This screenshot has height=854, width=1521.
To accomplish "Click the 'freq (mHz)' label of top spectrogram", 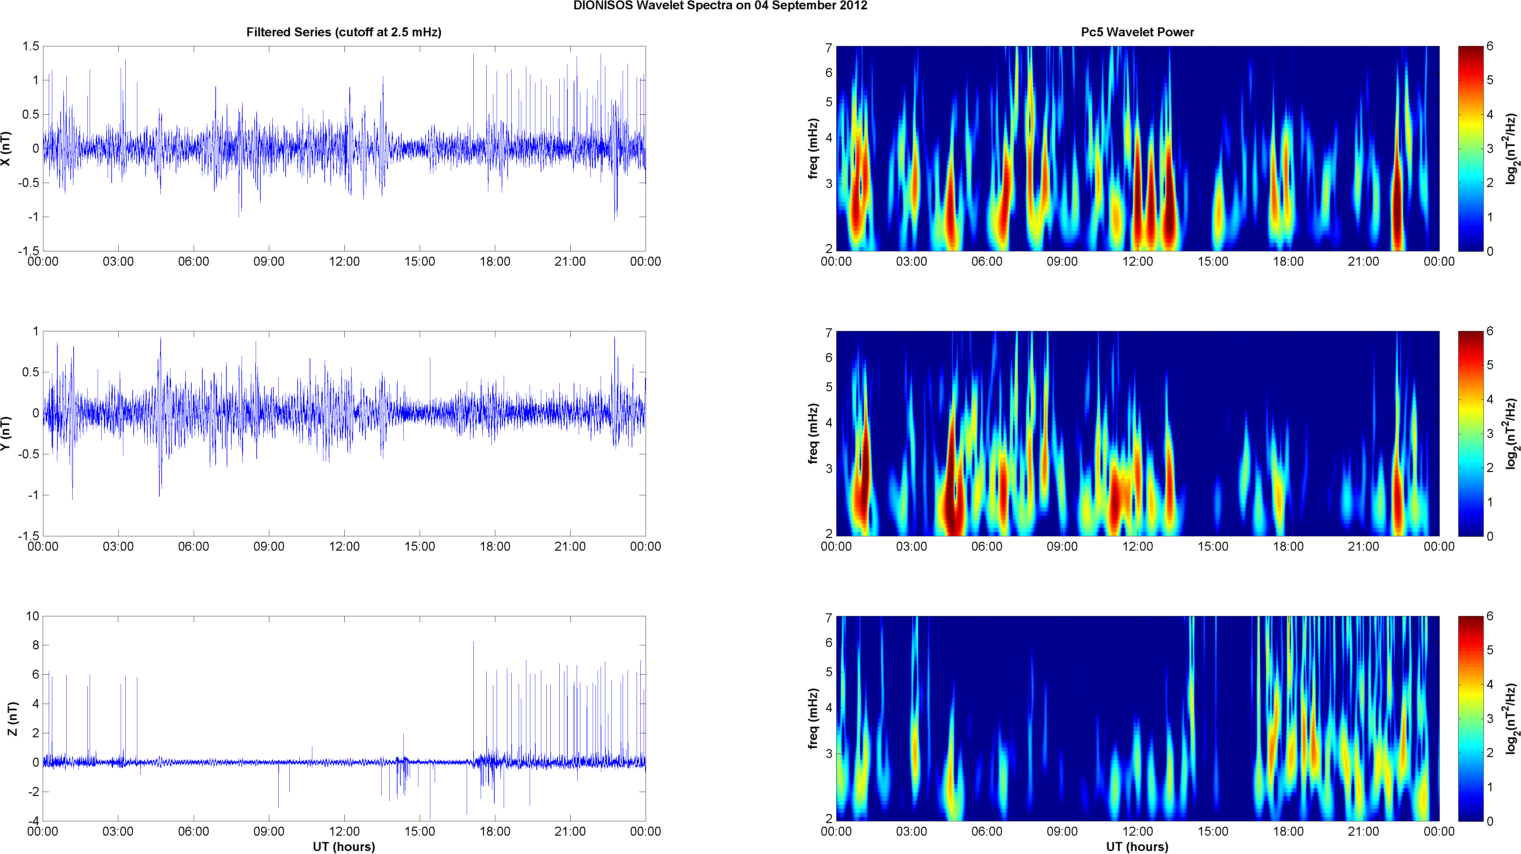I will 814,148.
